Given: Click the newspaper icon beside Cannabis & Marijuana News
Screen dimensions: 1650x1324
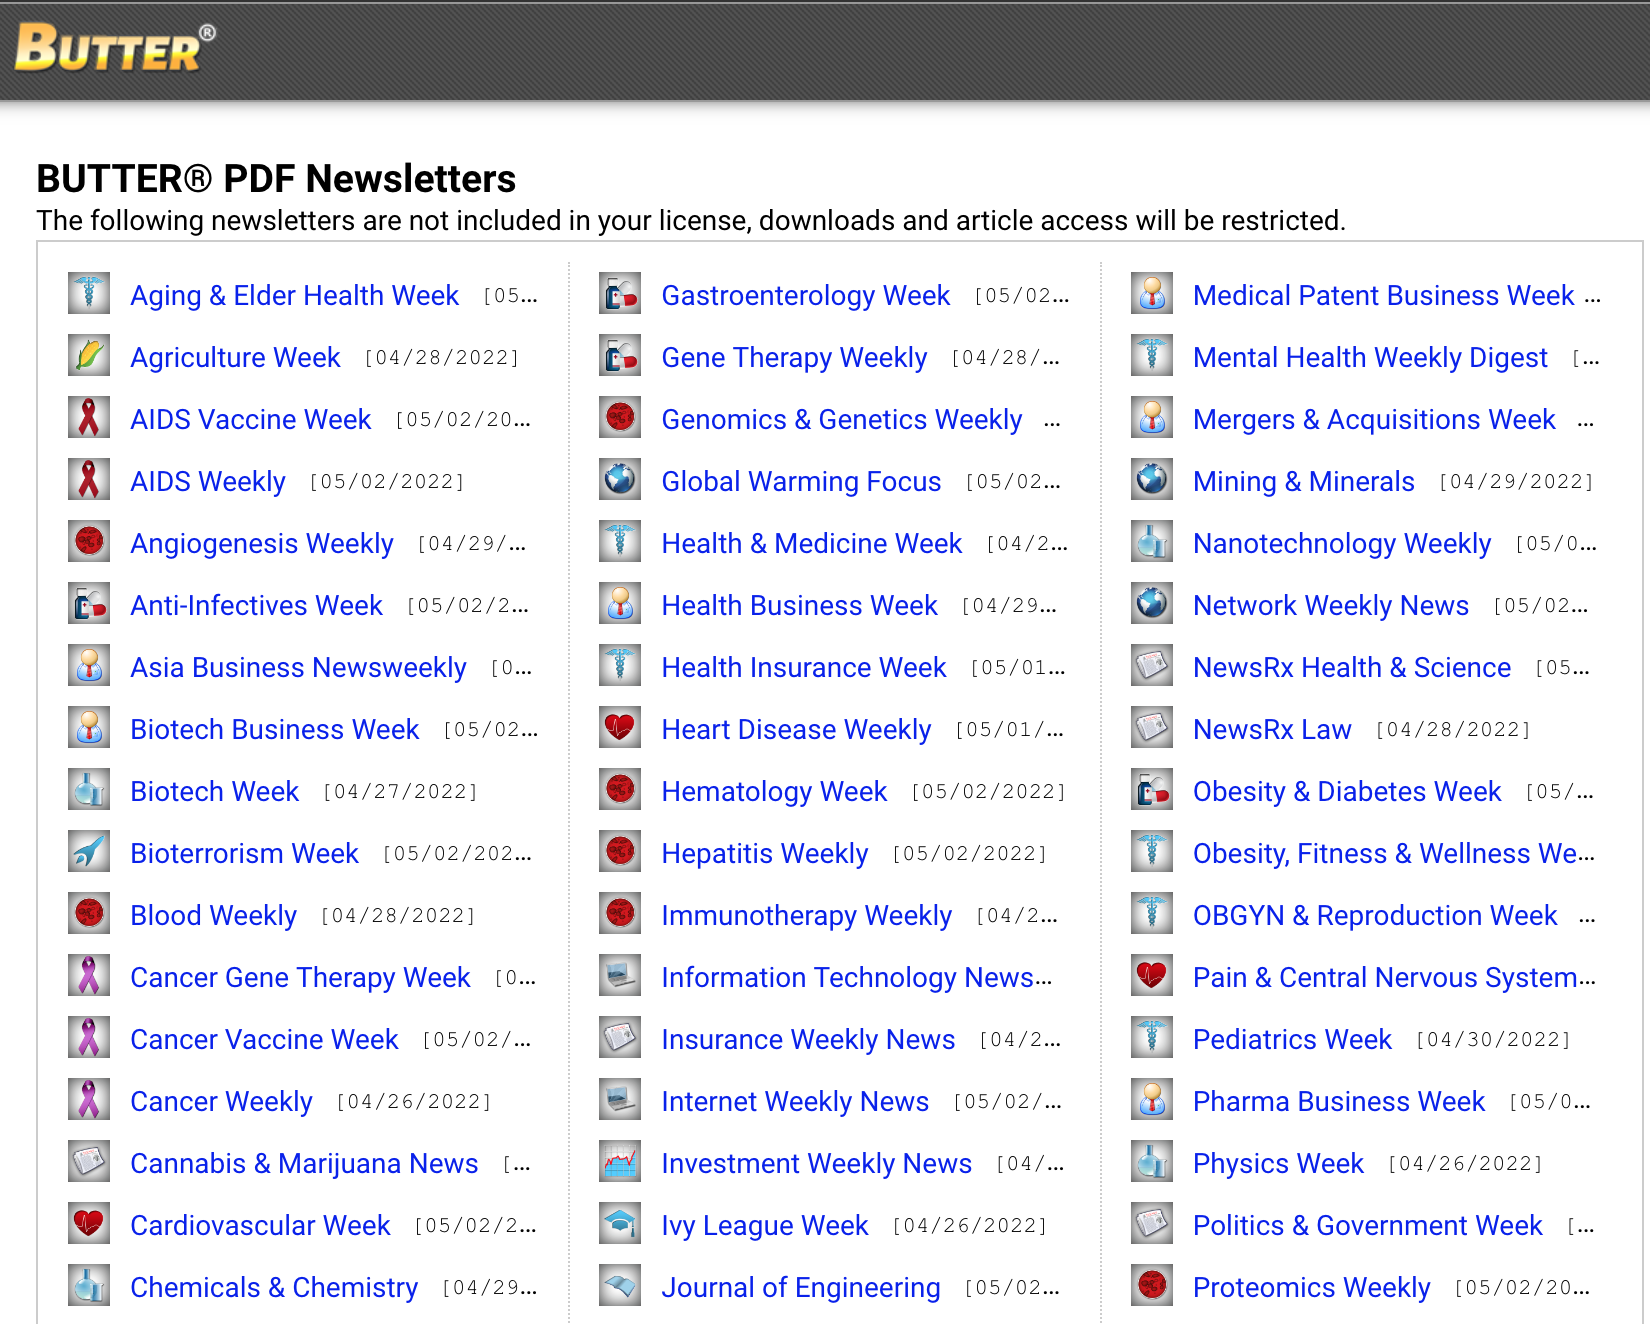Looking at the screenshot, I should point(89,1162).
